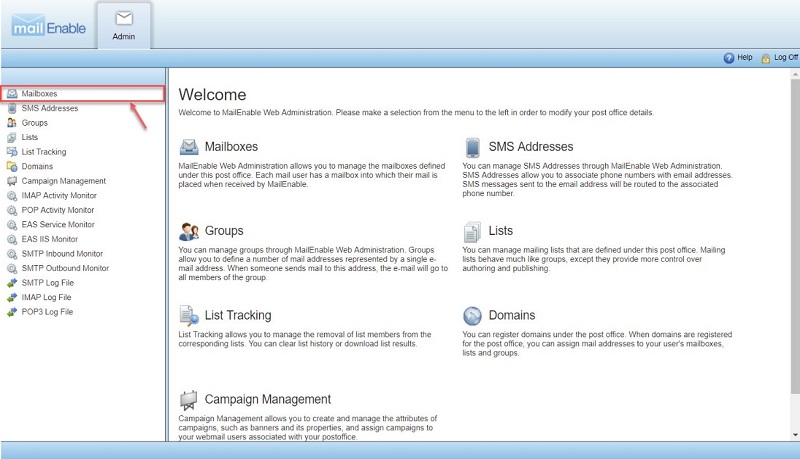This screenshot has width=800, height=459.
Task: Click the Campaign Management heading on Welcome page
Action: click(267, 399)
